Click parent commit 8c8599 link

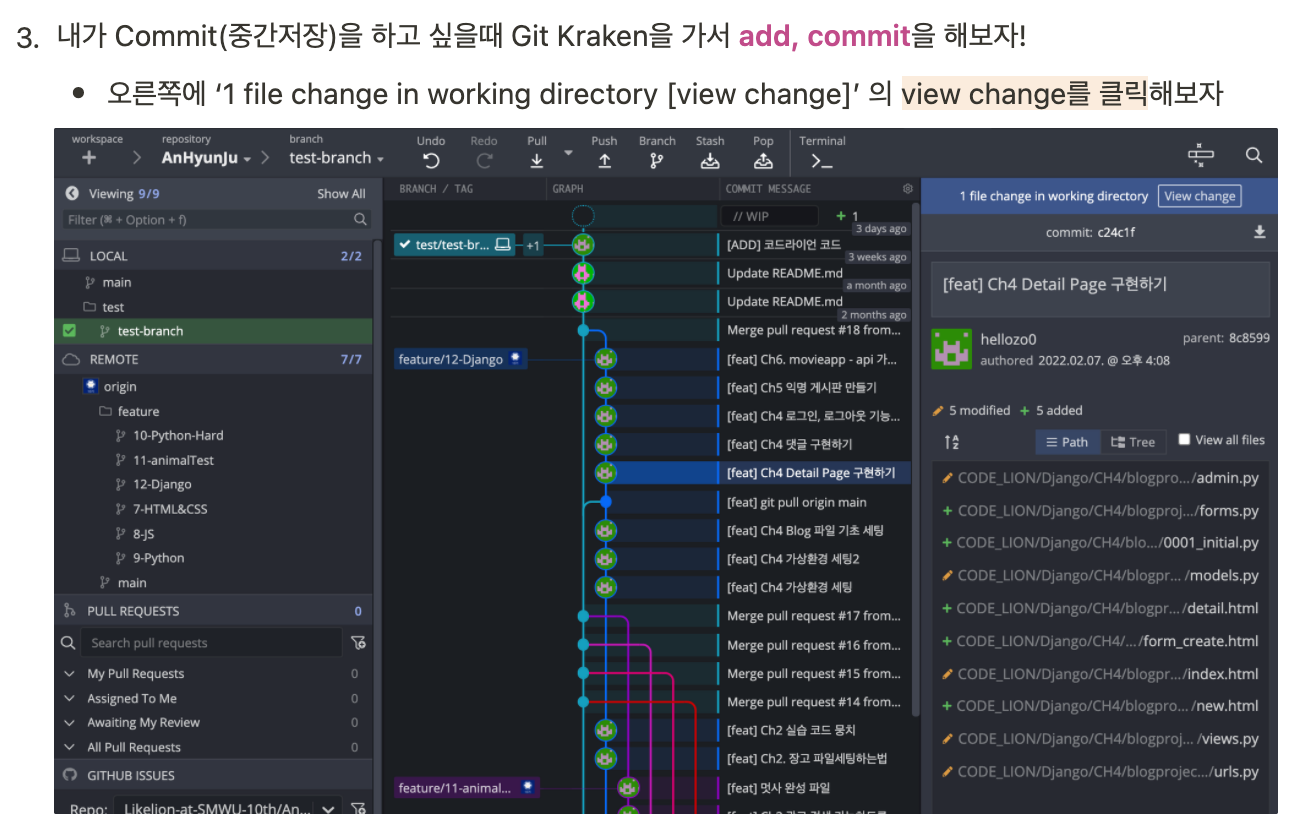[1247, 338]
